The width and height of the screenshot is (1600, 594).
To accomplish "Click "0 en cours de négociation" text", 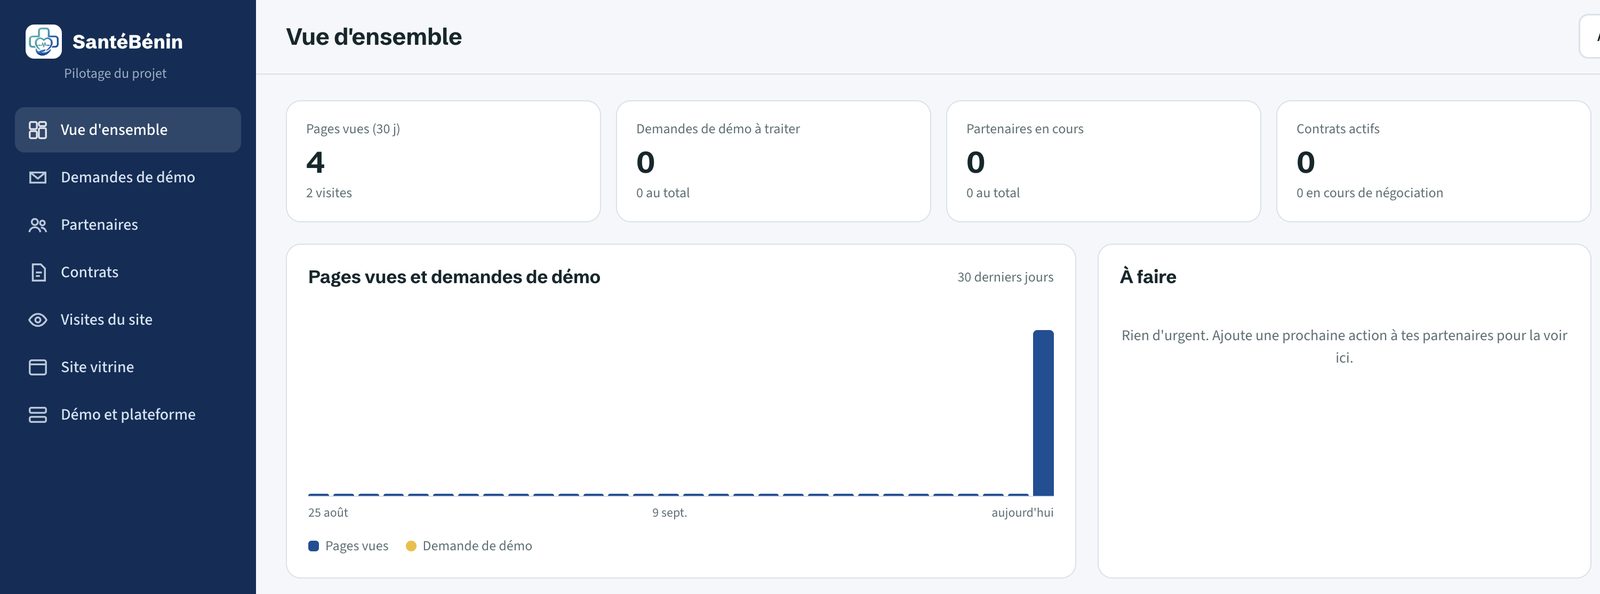I will [1370, 193].
